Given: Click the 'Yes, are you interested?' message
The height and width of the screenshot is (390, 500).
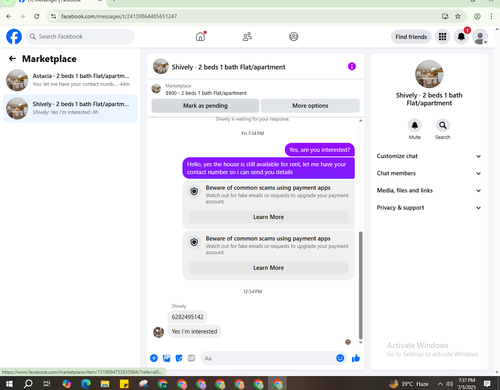Looking at the screenshot, I should coord(320,150).
